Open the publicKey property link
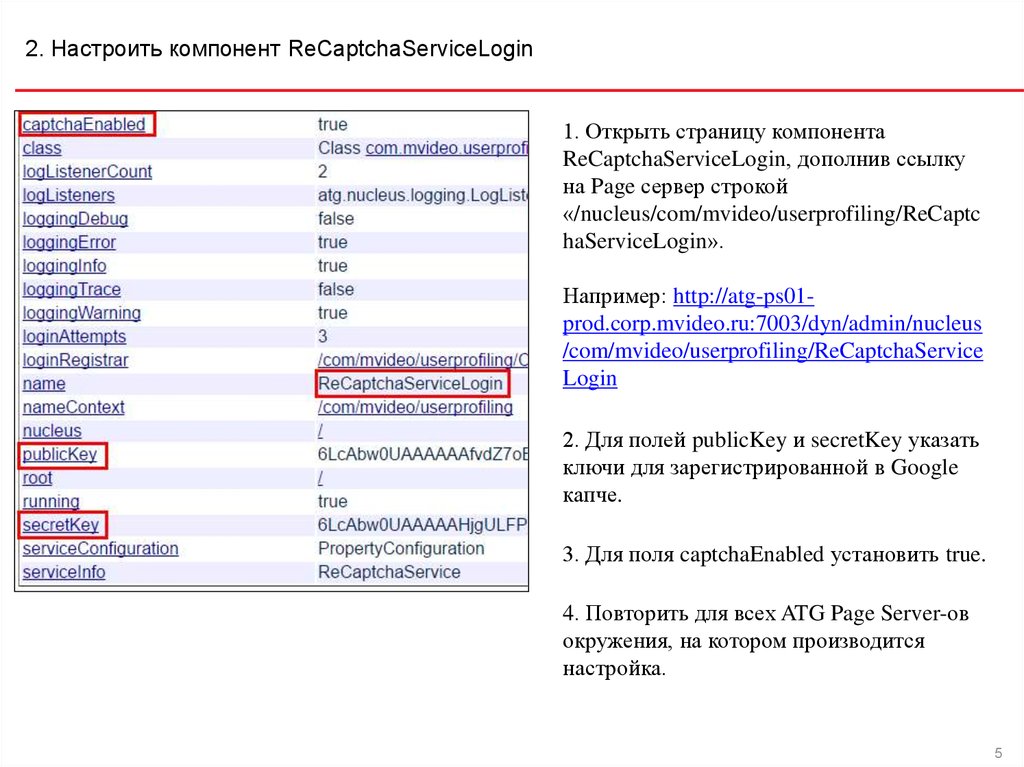 (x=59, y=455)
